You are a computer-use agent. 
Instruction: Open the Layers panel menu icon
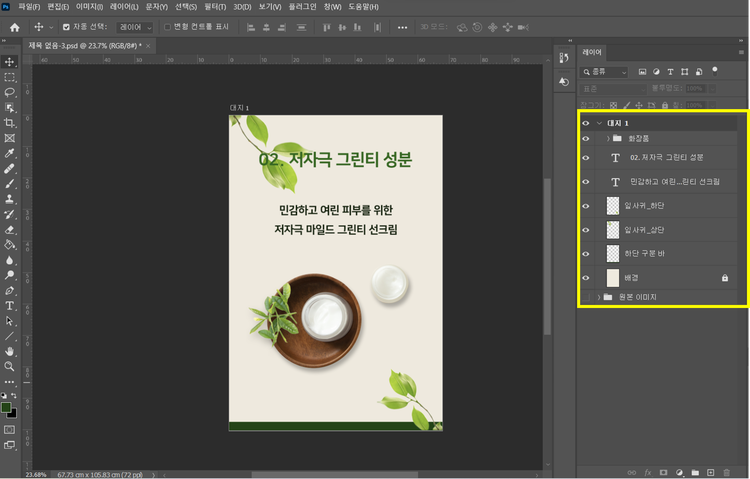pos(741,52)
